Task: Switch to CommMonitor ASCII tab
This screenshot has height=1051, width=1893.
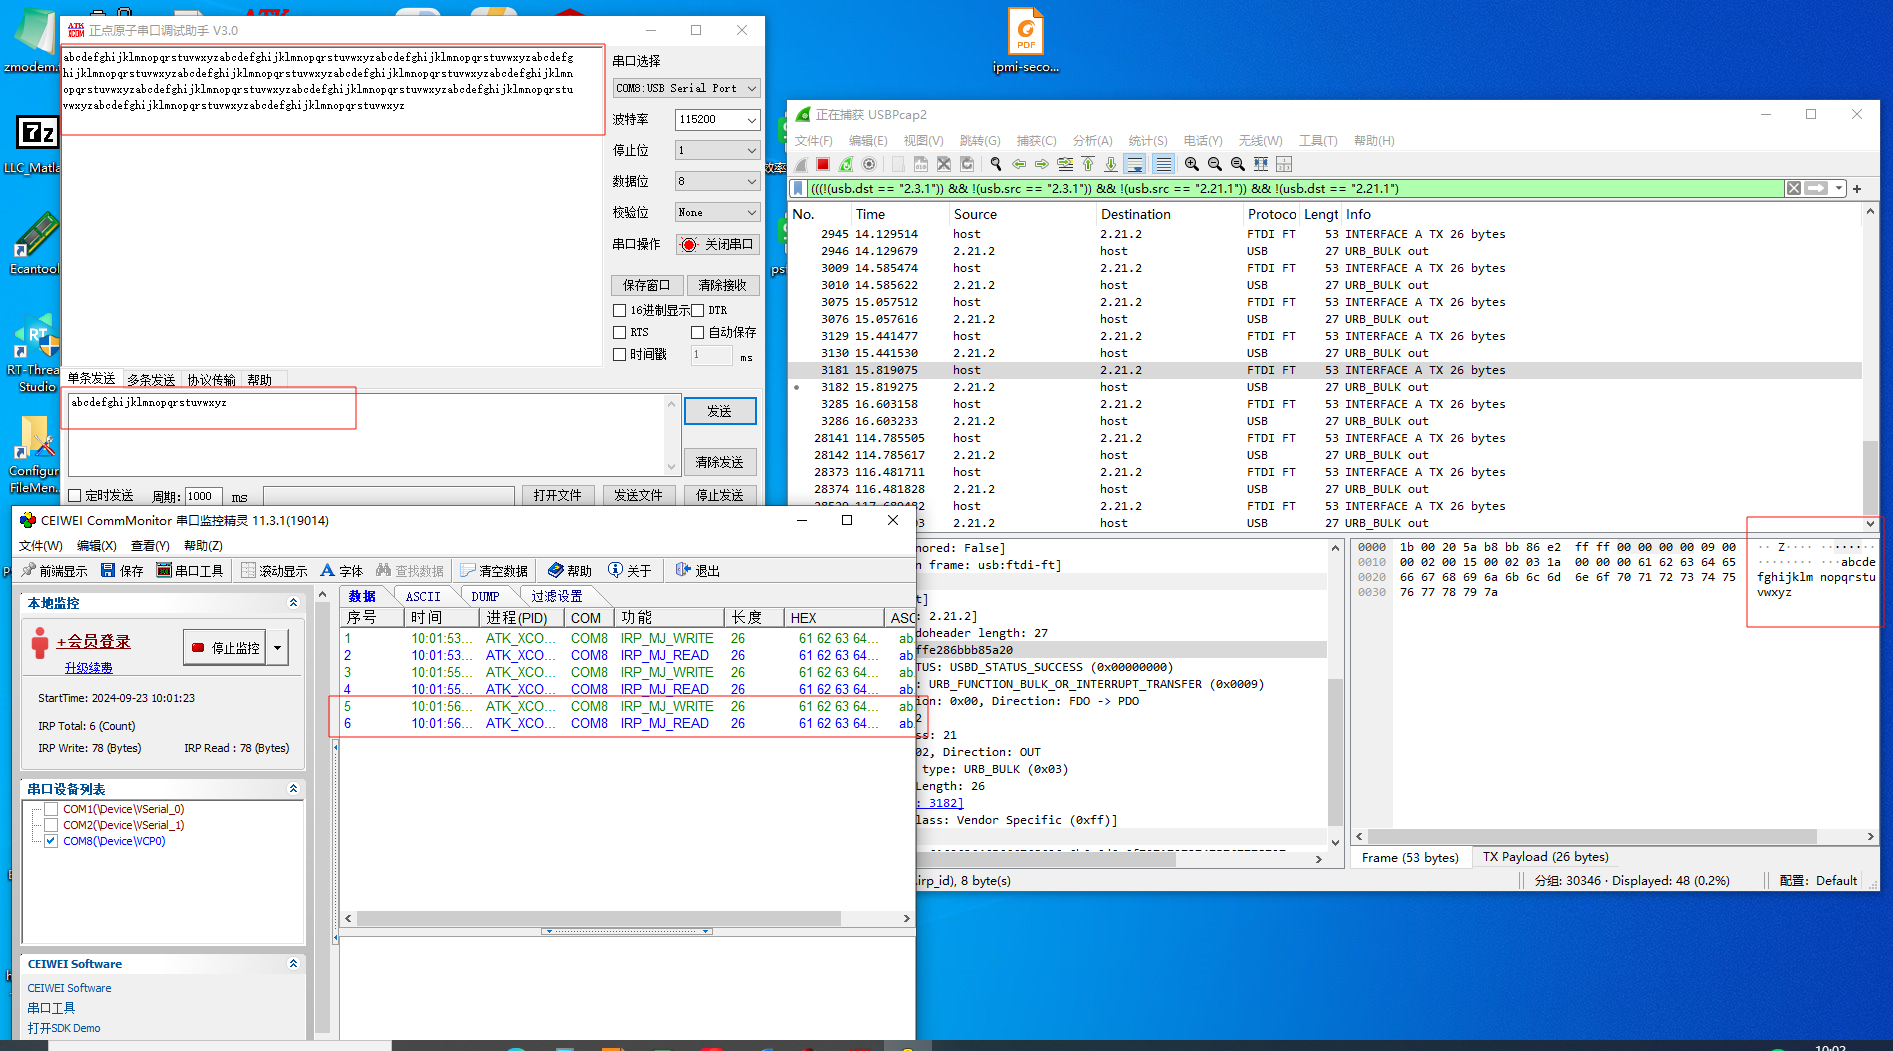Action: pyautogui.click(x=423, y=597)
